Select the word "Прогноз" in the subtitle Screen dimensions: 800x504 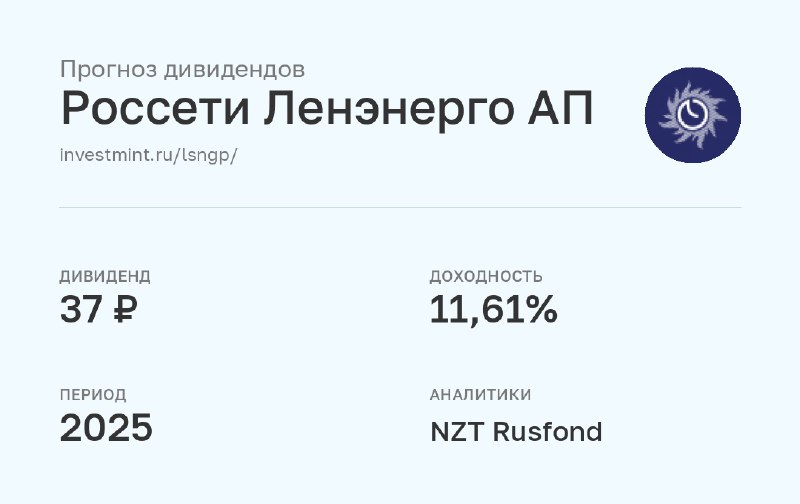(x=105, y=69)
